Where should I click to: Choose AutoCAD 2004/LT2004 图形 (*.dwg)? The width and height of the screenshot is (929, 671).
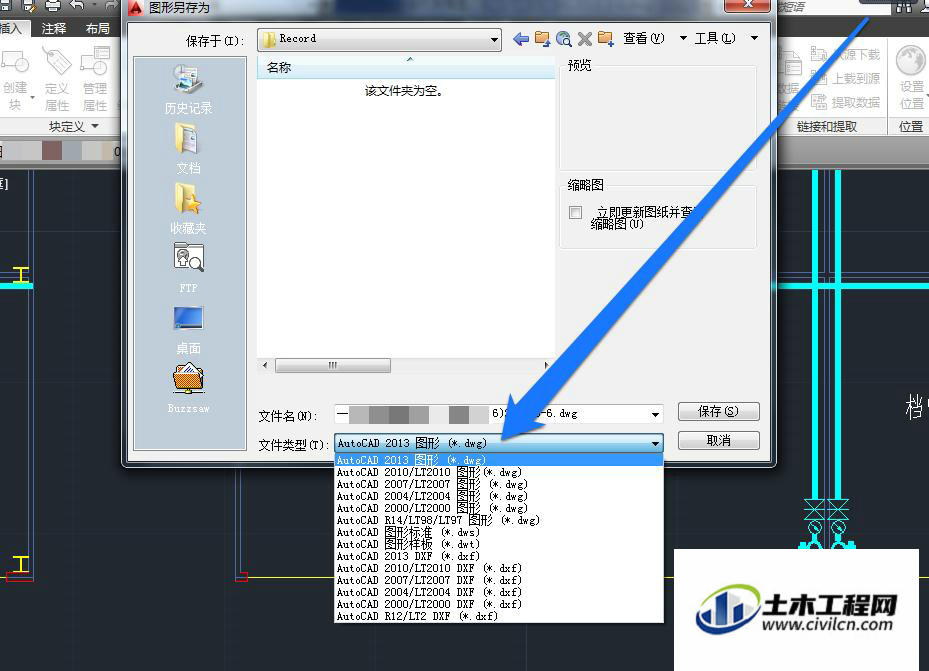(499, 496)
